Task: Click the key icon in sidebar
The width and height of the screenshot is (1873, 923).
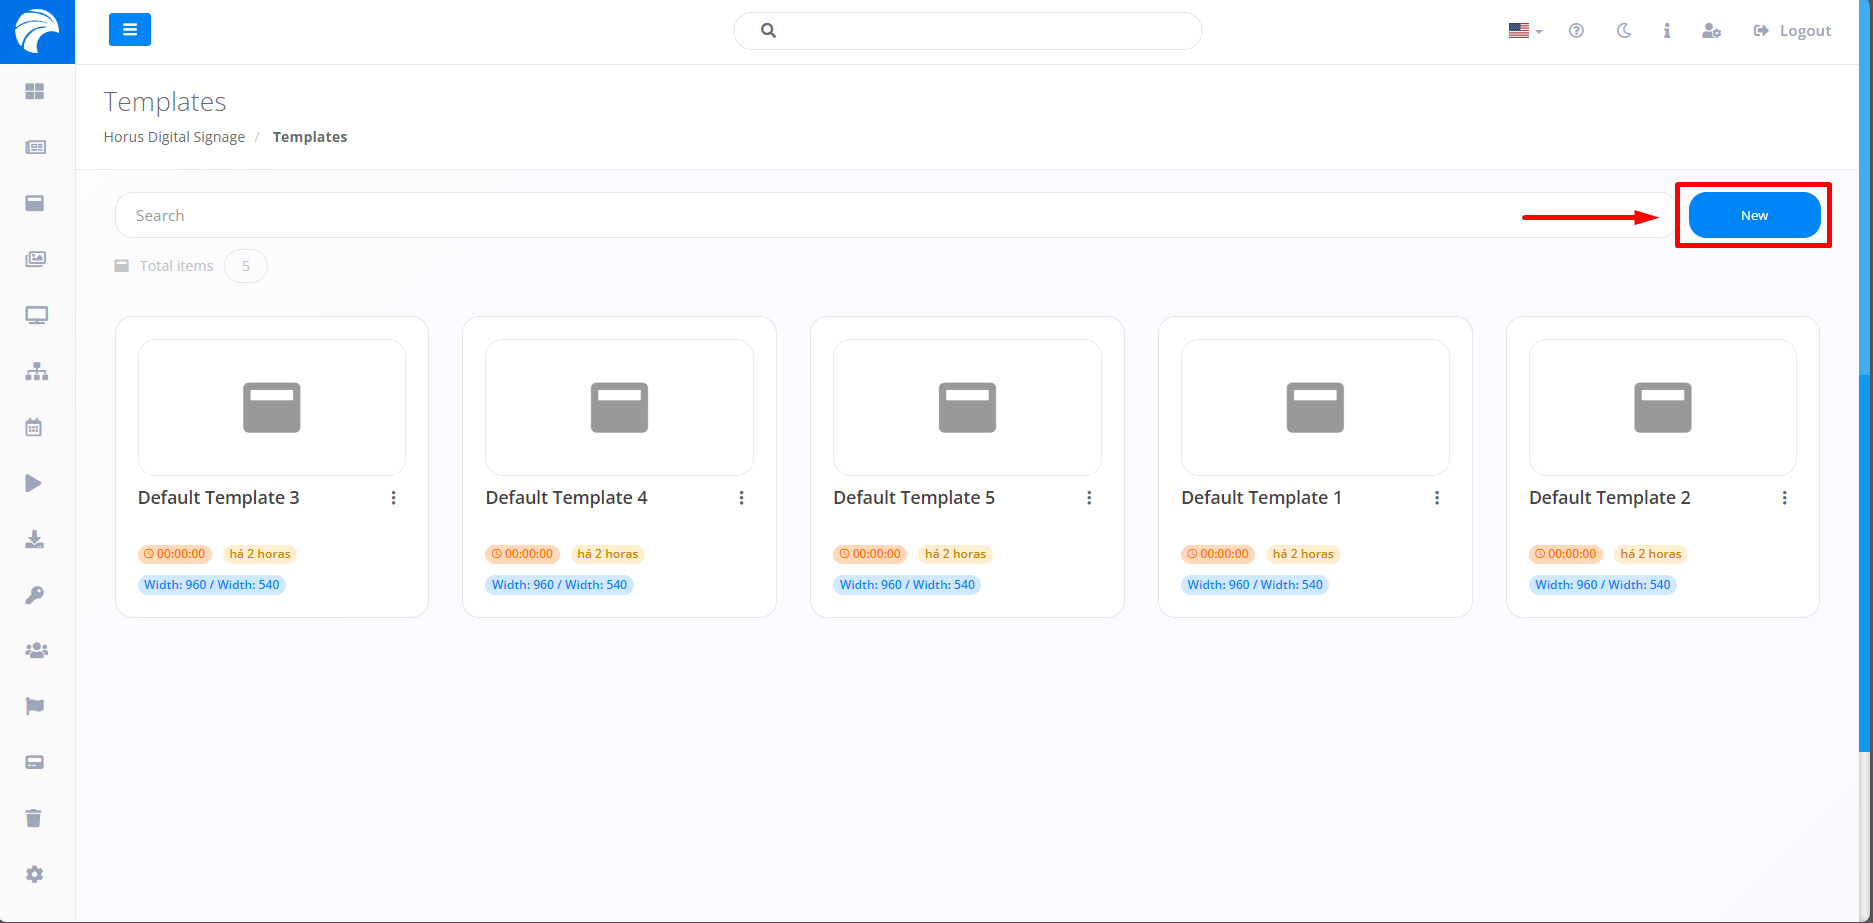Action: 35,596
